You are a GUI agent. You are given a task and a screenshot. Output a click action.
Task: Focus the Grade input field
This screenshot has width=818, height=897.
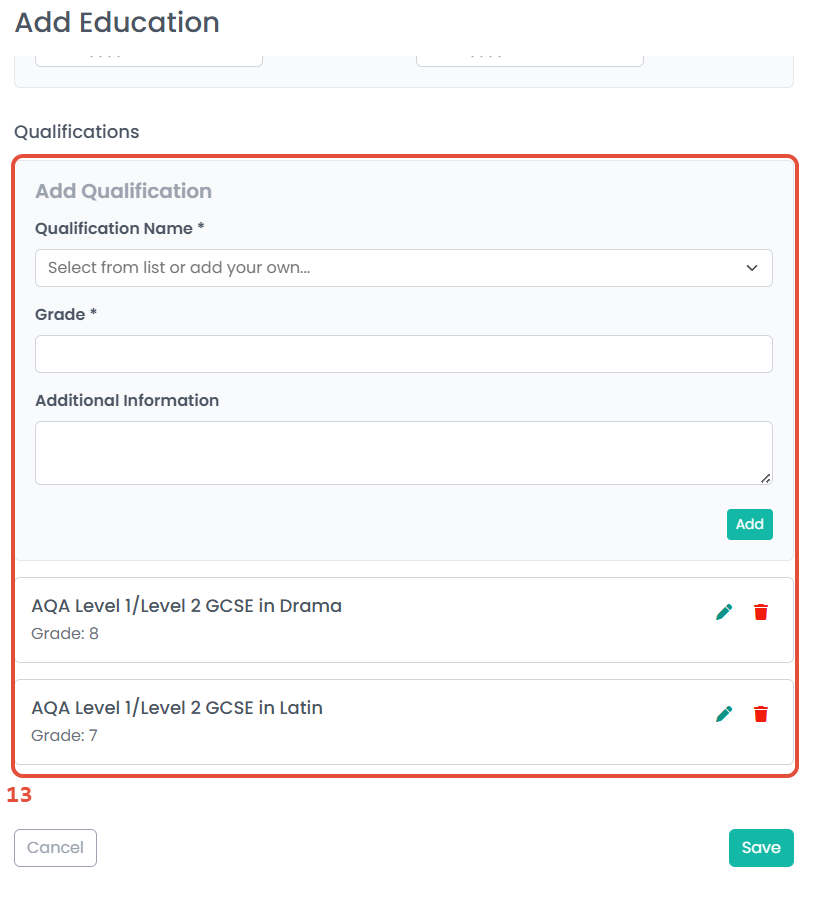tap(403, 354)
